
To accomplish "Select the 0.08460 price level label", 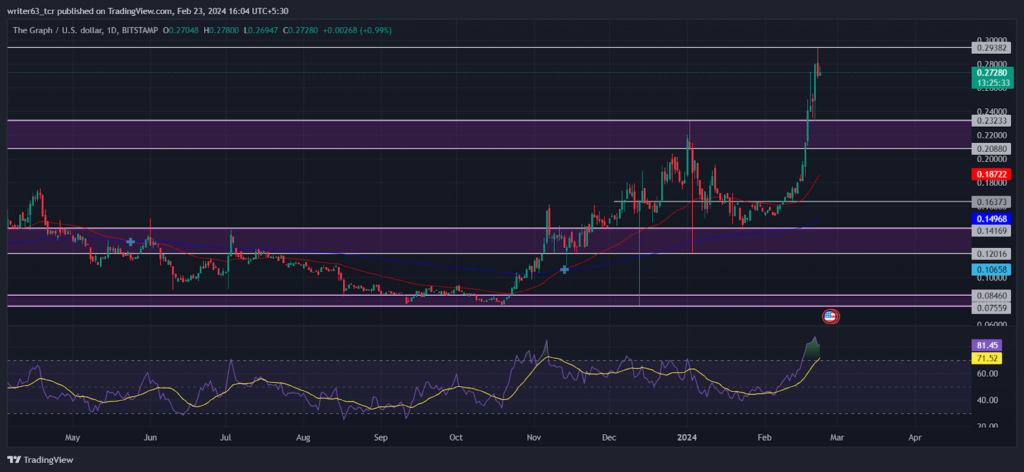I will (991, 295).
